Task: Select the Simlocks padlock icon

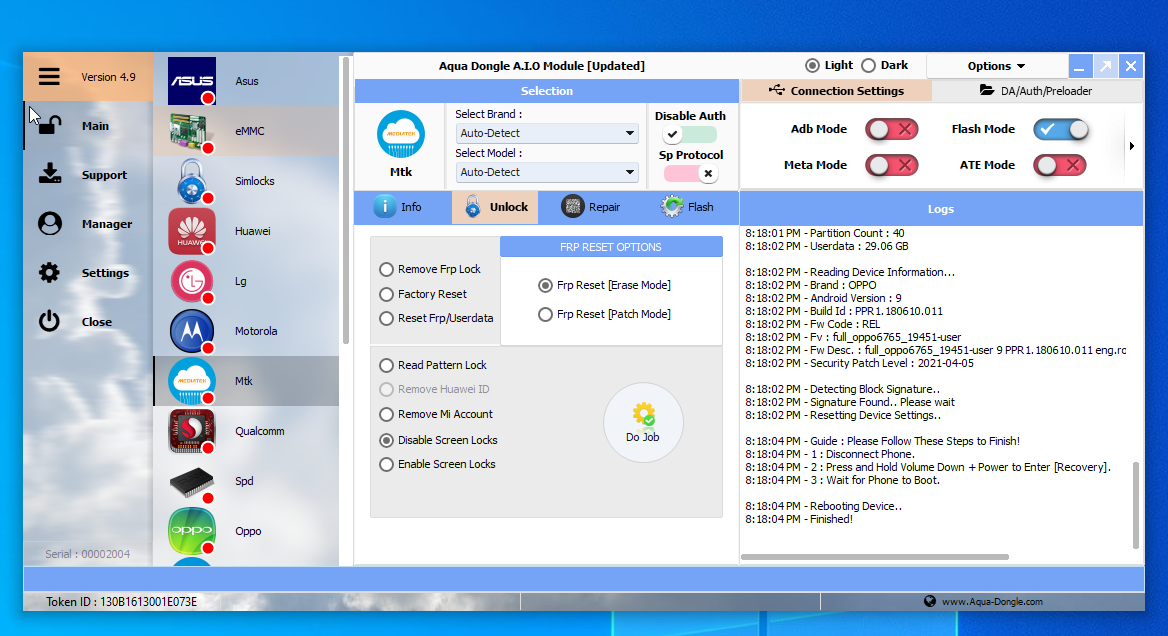Action: tap(191, 180)
